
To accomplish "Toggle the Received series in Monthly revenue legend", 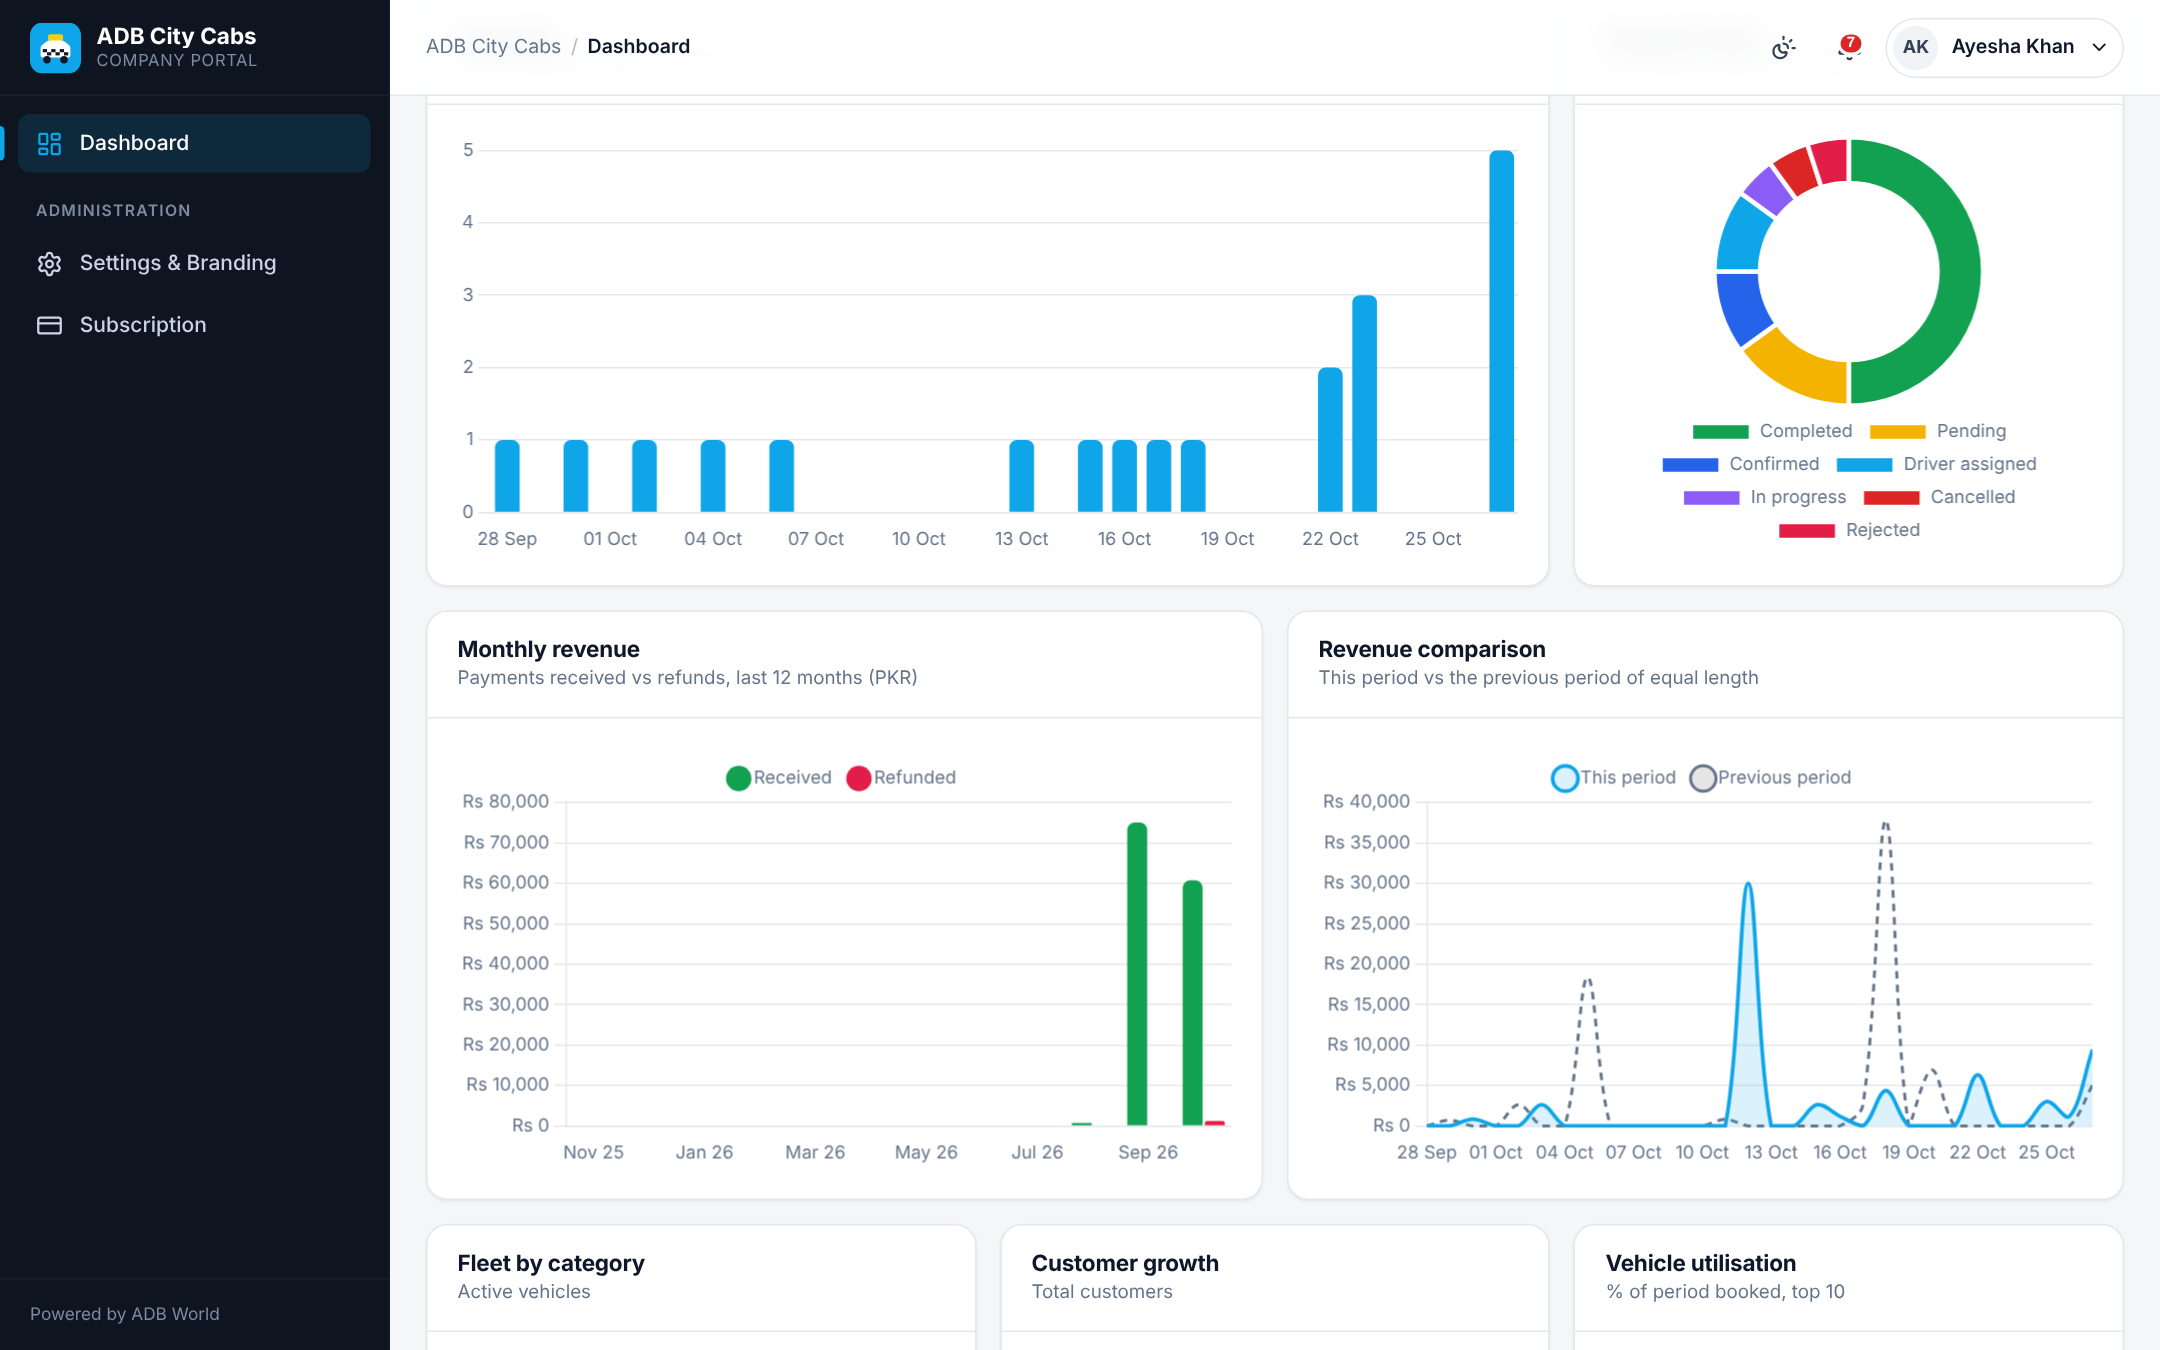I will [779, 777].
